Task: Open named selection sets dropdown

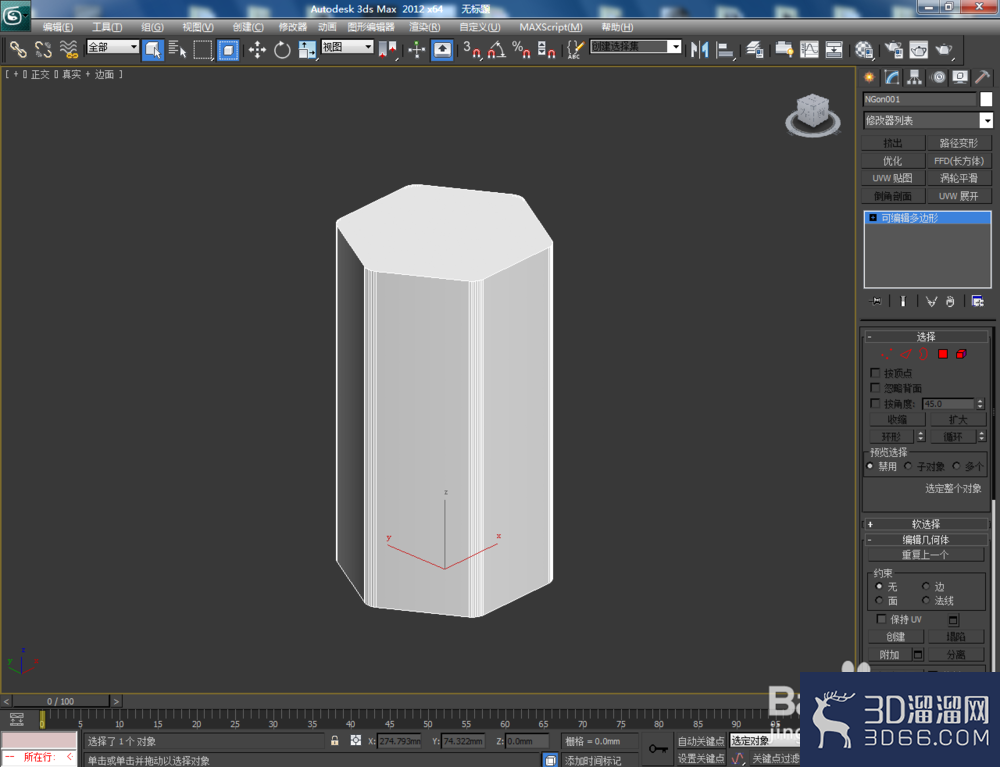Action: pos(635,47)
